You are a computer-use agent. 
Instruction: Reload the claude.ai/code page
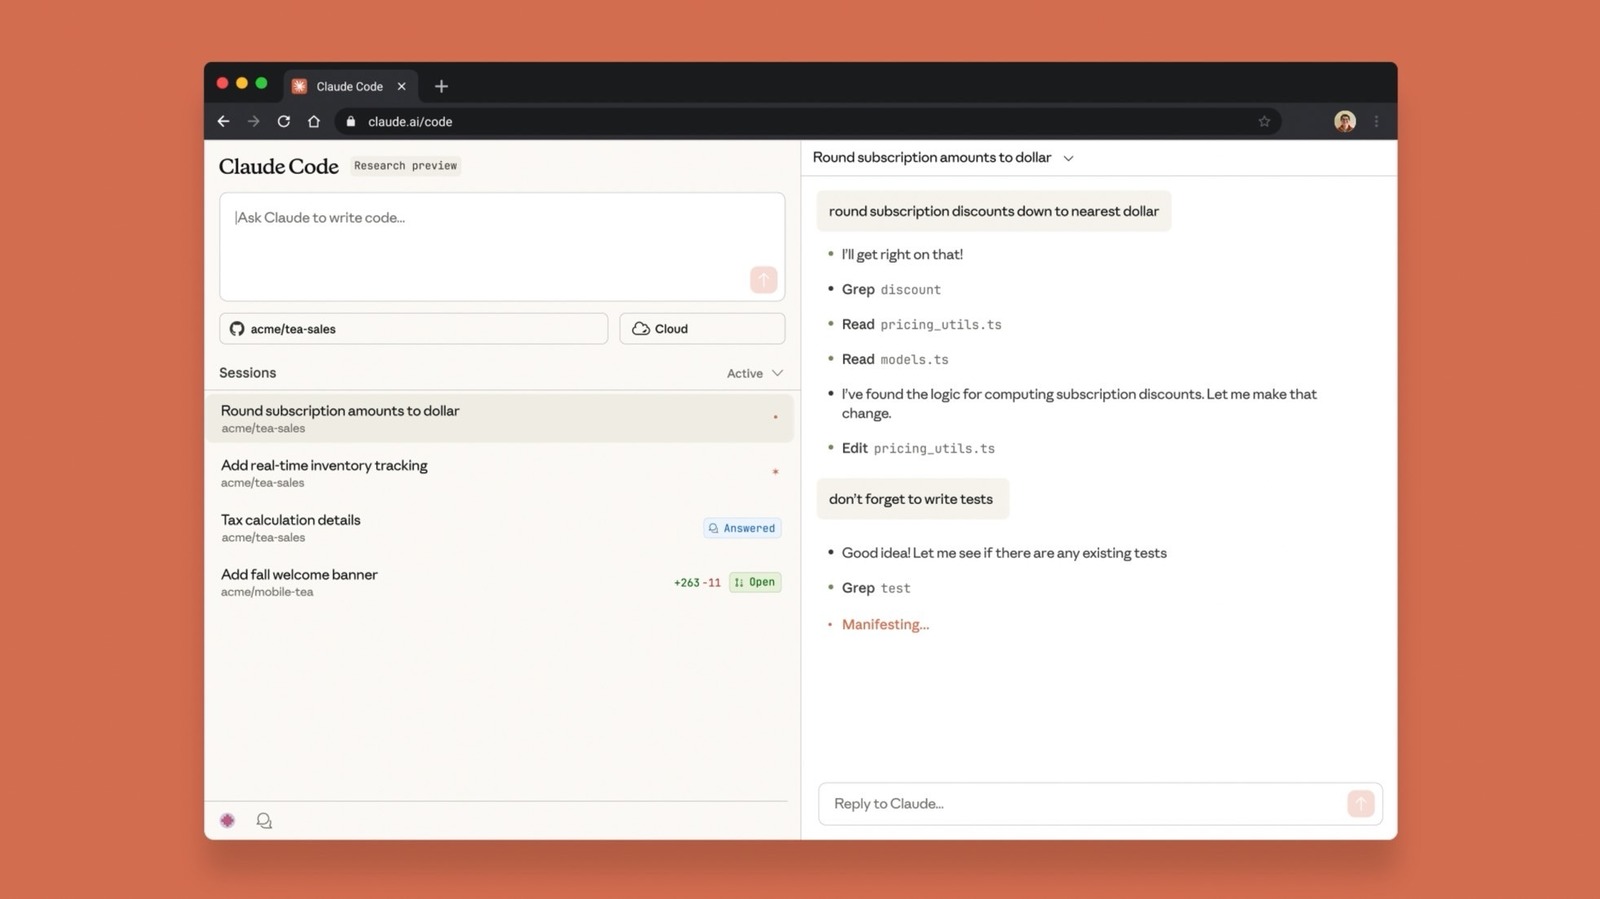(284, 121)
